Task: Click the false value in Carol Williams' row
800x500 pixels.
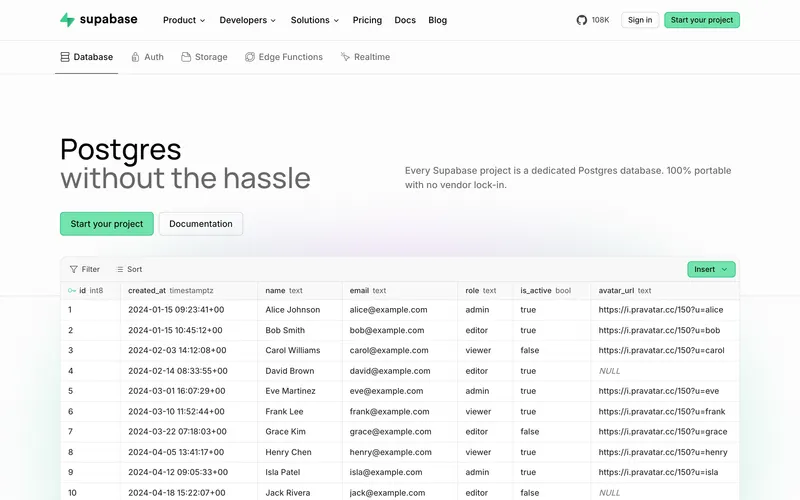Action: [x=552, y=351]
